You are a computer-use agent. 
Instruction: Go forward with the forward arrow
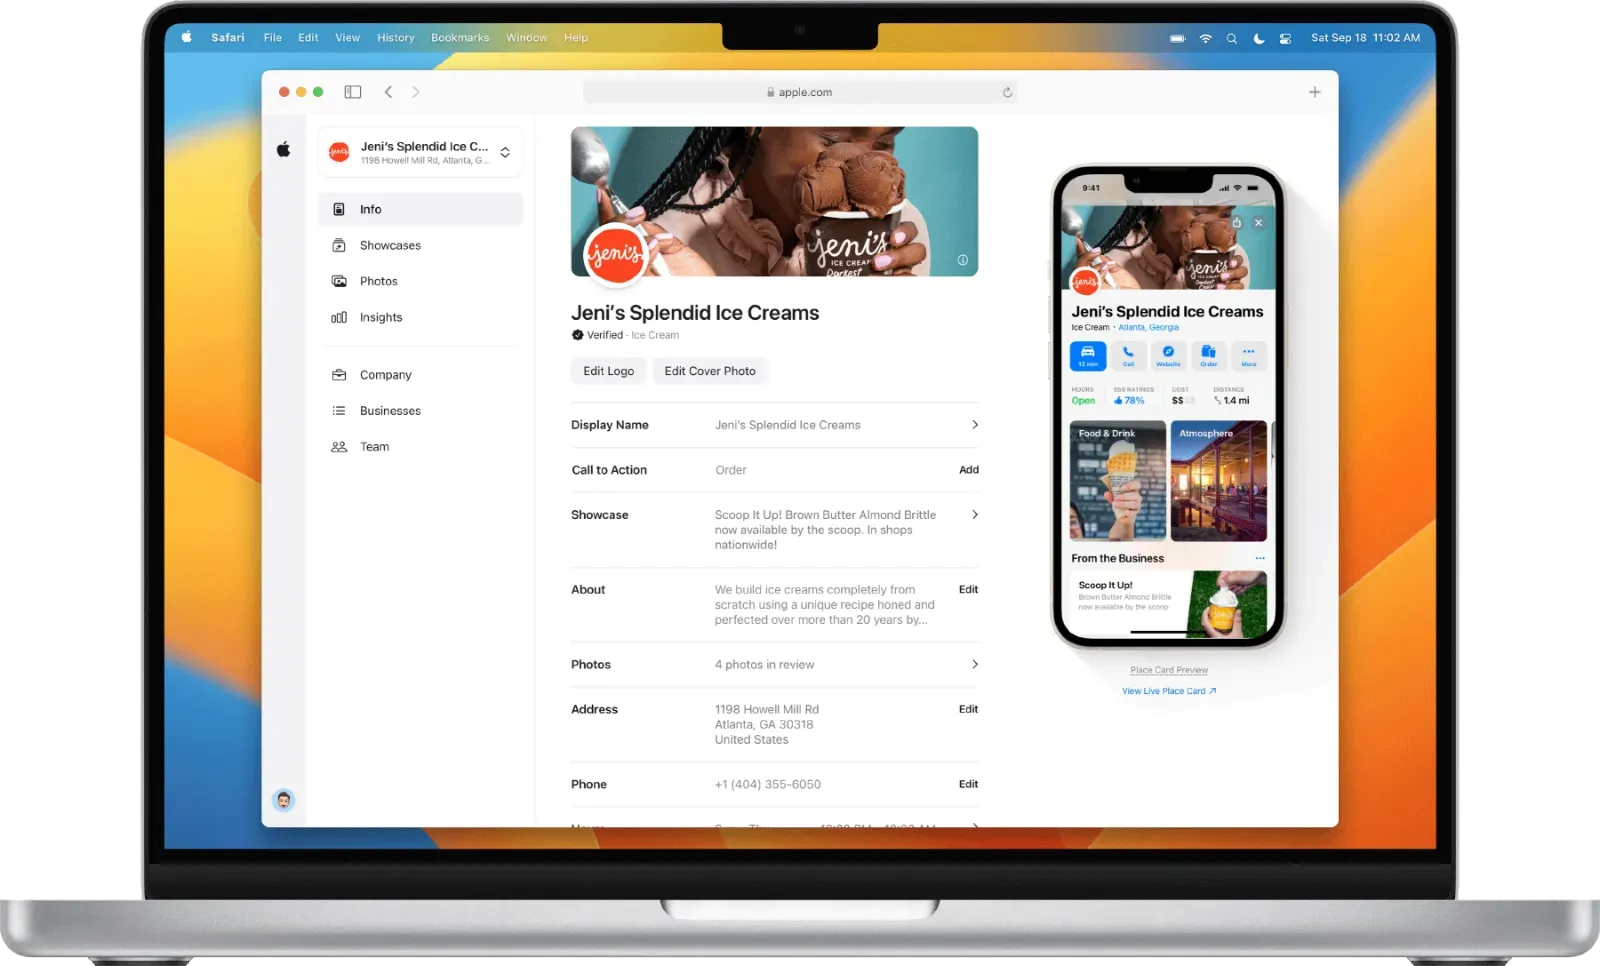(416, 92)
